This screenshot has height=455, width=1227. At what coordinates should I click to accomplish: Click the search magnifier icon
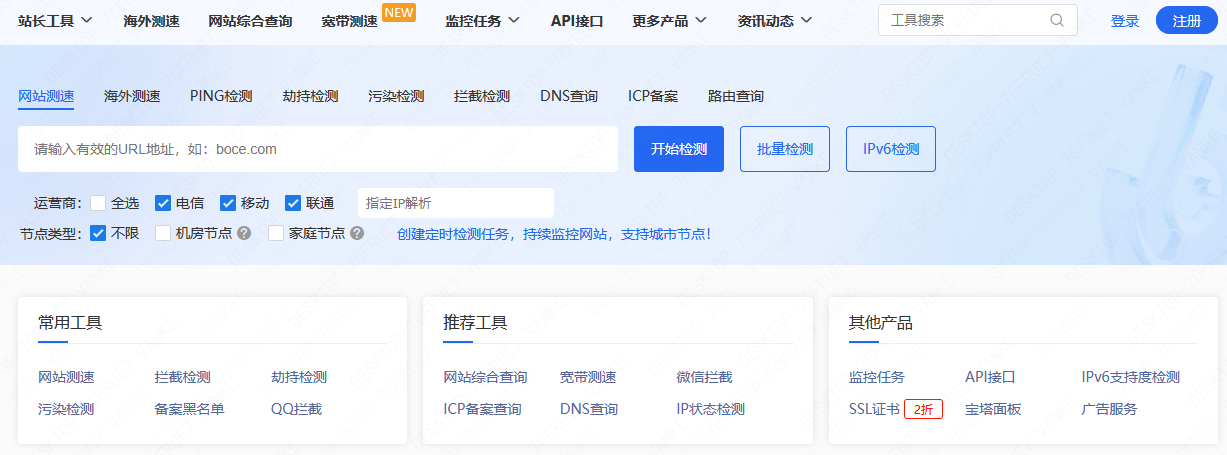(1057, 20)
